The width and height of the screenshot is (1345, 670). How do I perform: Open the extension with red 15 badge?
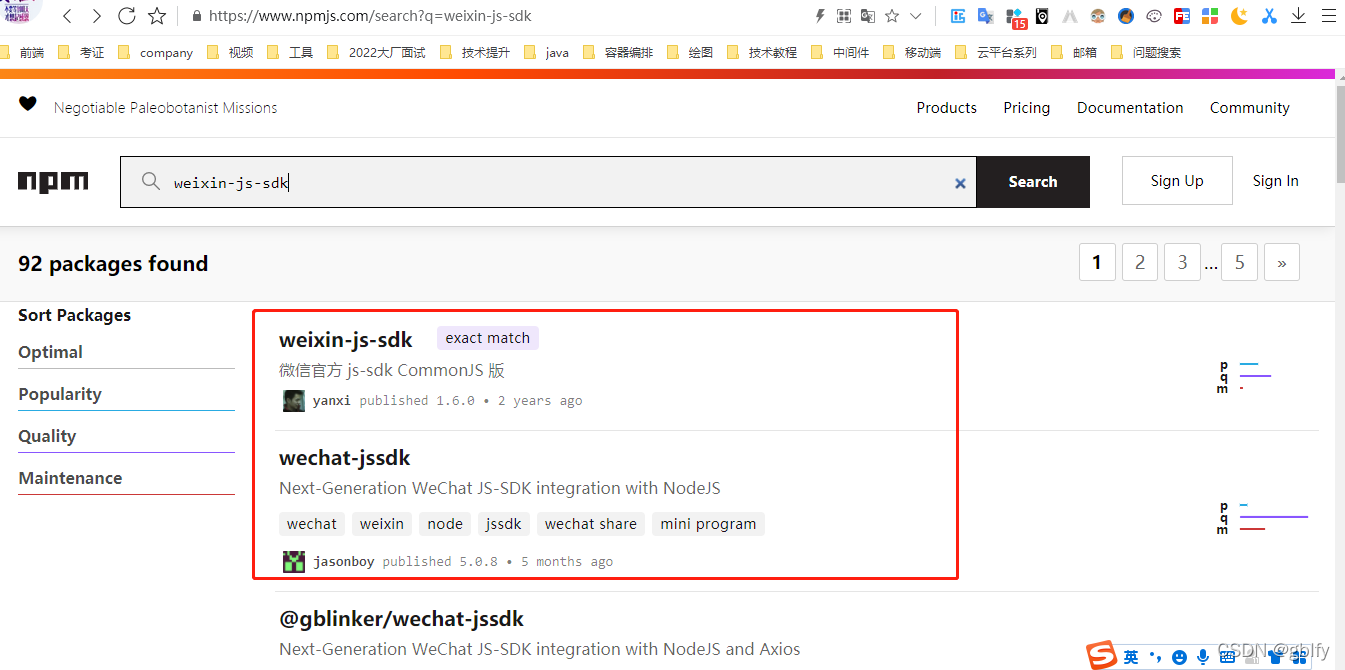[1015, 17]
